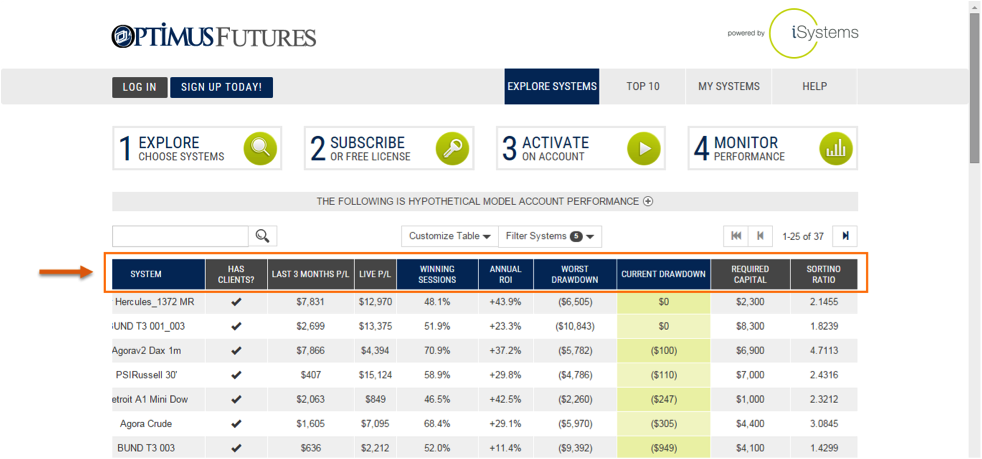982x459 pixels.
Task: Open the BUND T3 003 system
Action: [146, 448]
